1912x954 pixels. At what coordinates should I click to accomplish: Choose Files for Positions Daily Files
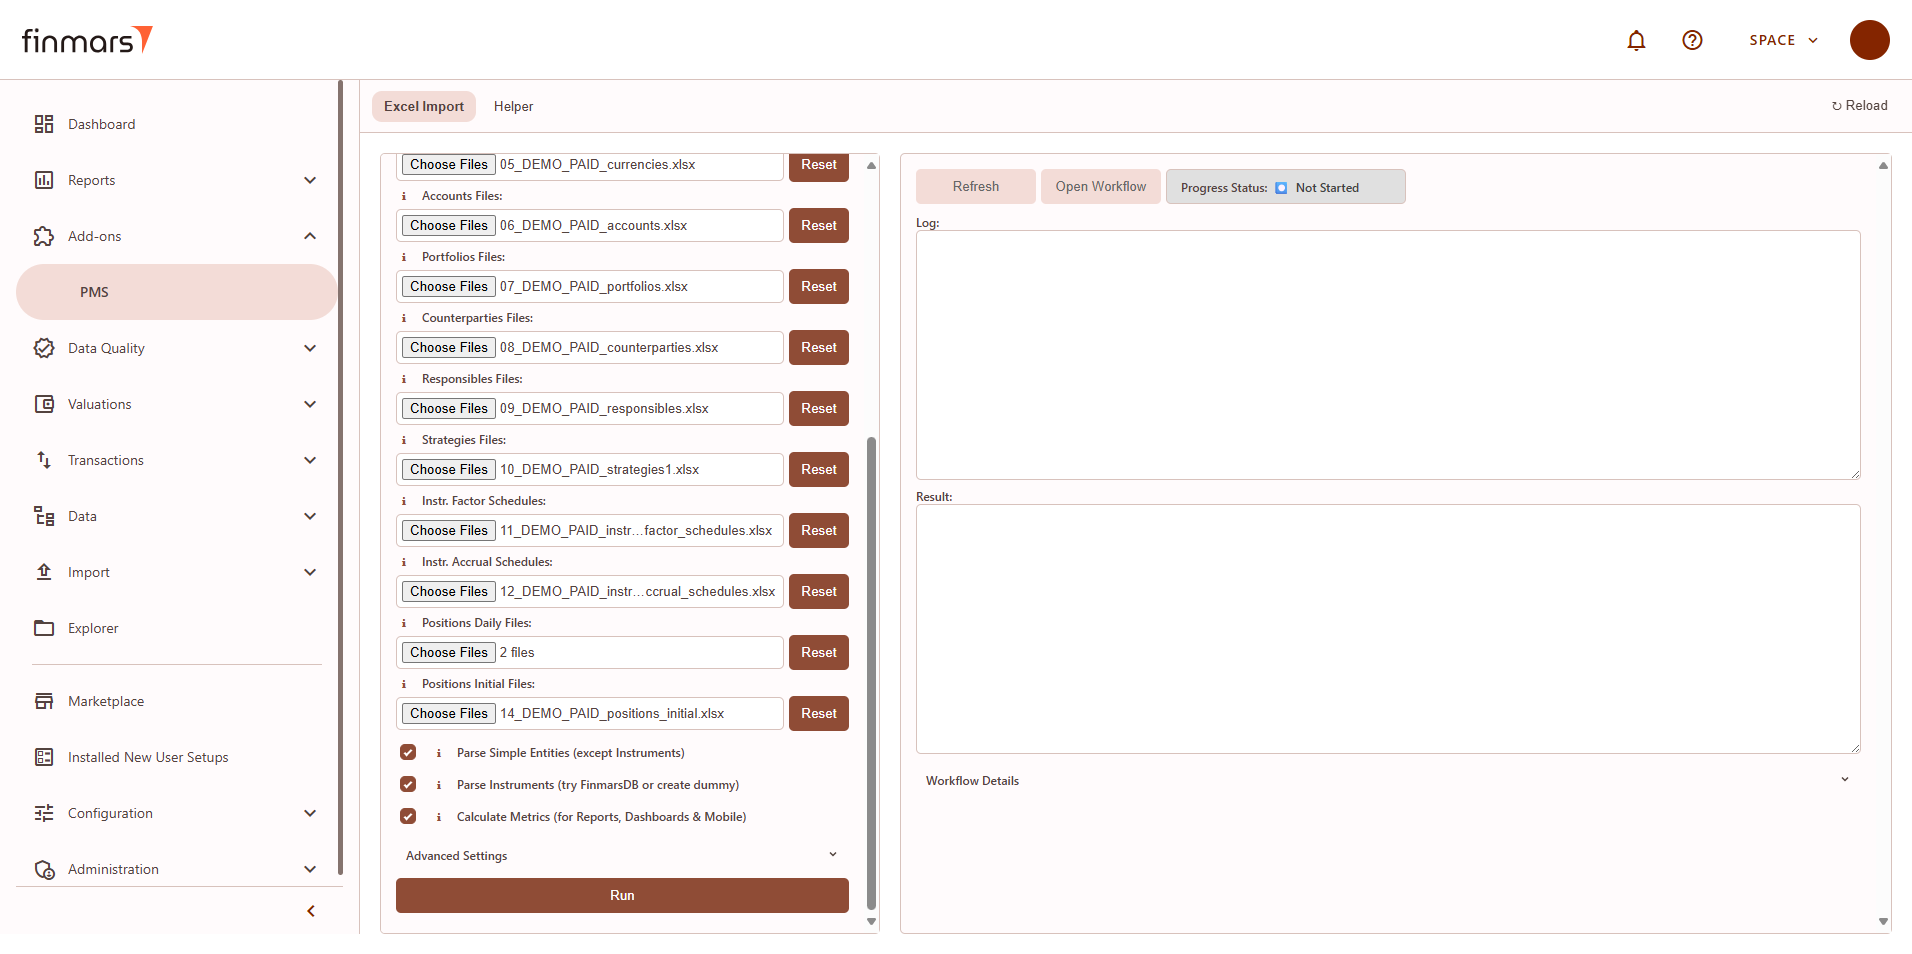(449, 652)
